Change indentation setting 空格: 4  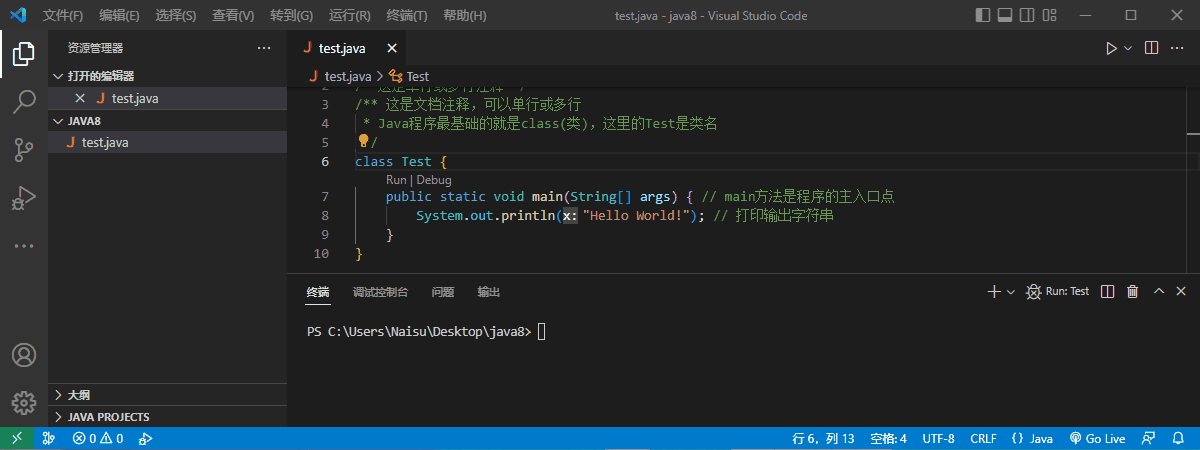tap(888, 438)
